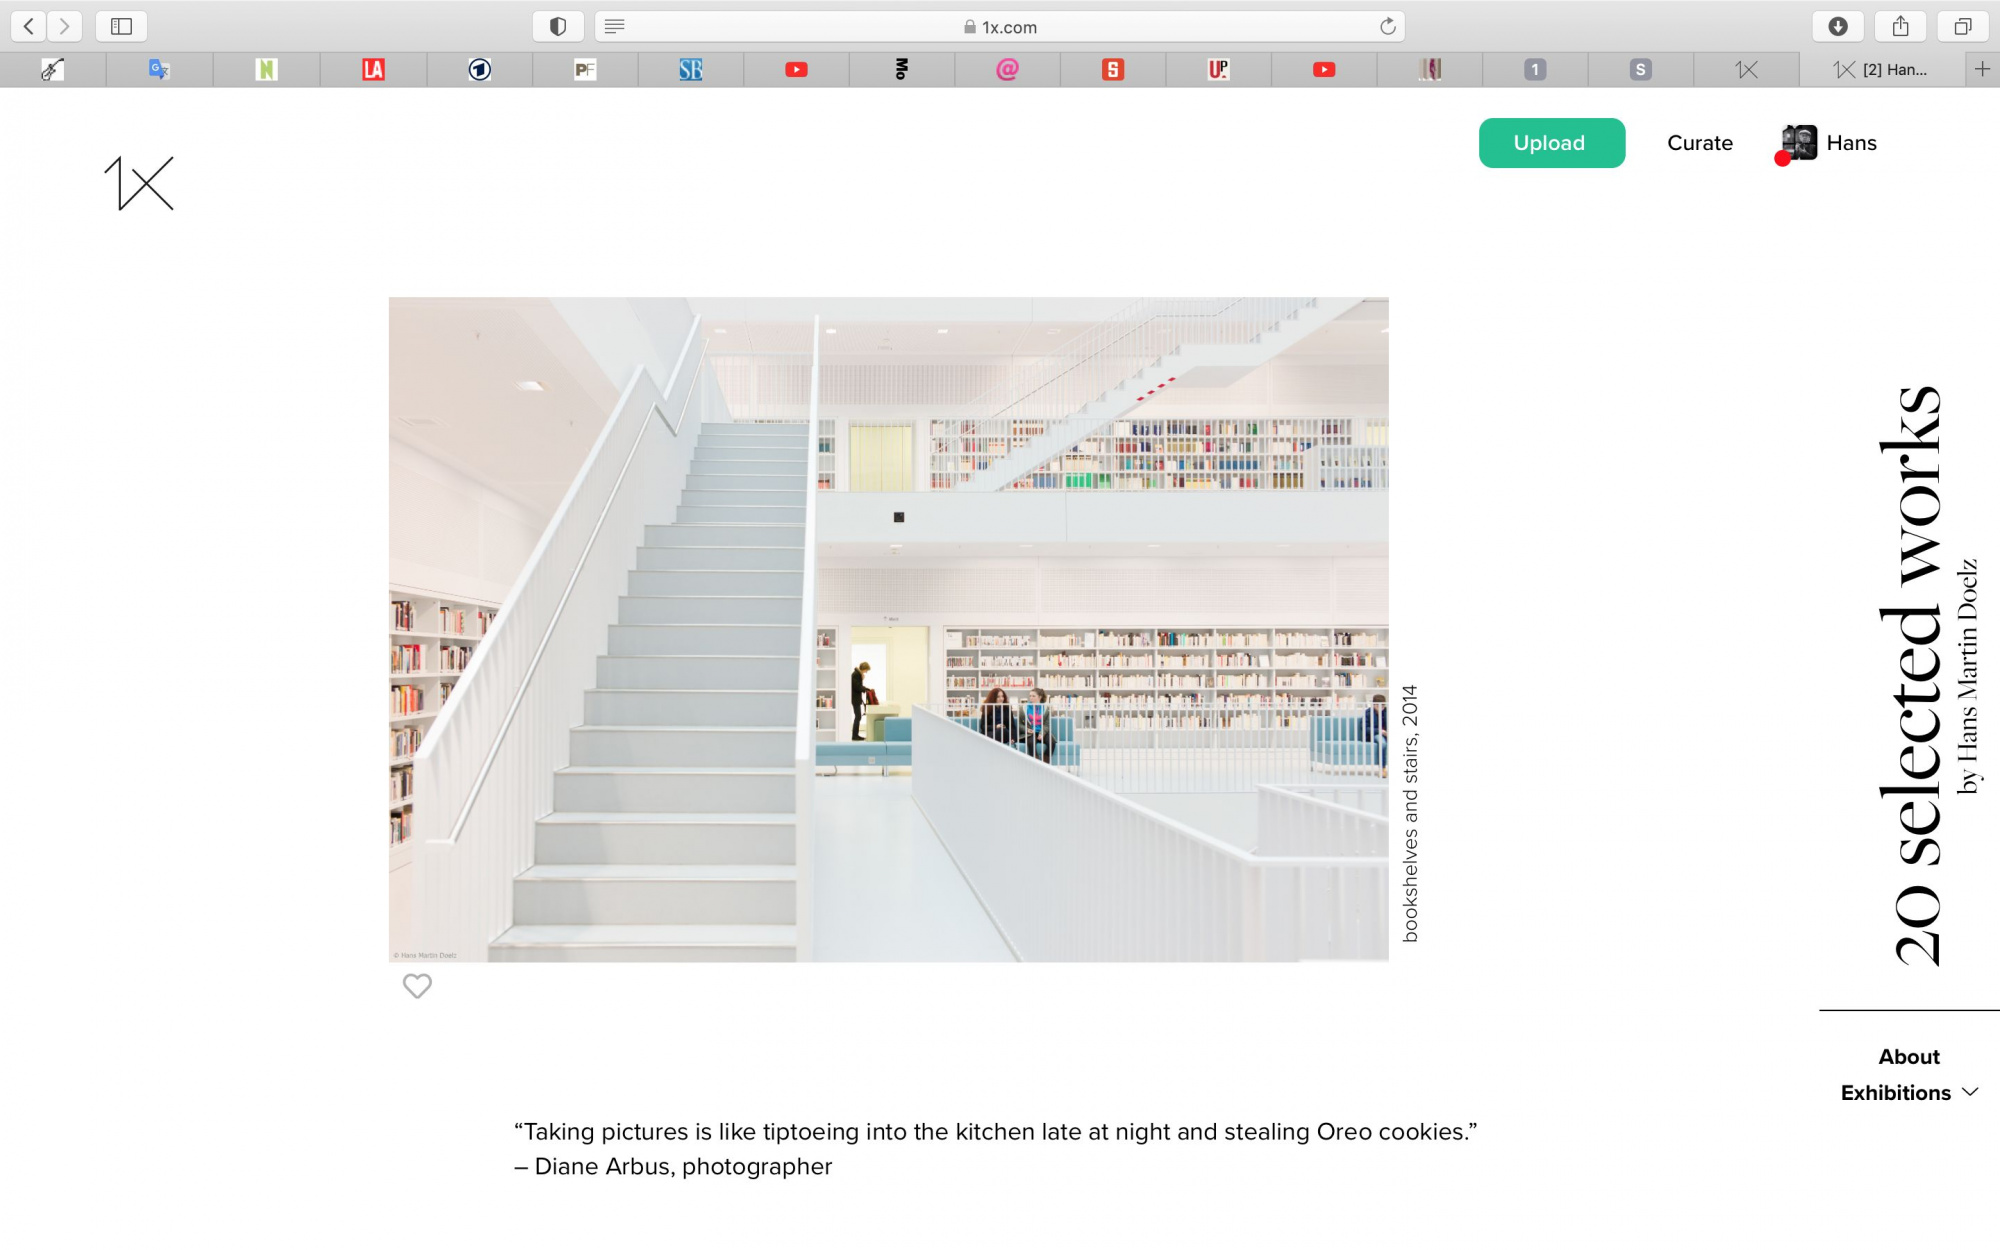Viewport: 2000px width, 1250px height.
Task: Open the About link
Action: tap(1908, 1057)
